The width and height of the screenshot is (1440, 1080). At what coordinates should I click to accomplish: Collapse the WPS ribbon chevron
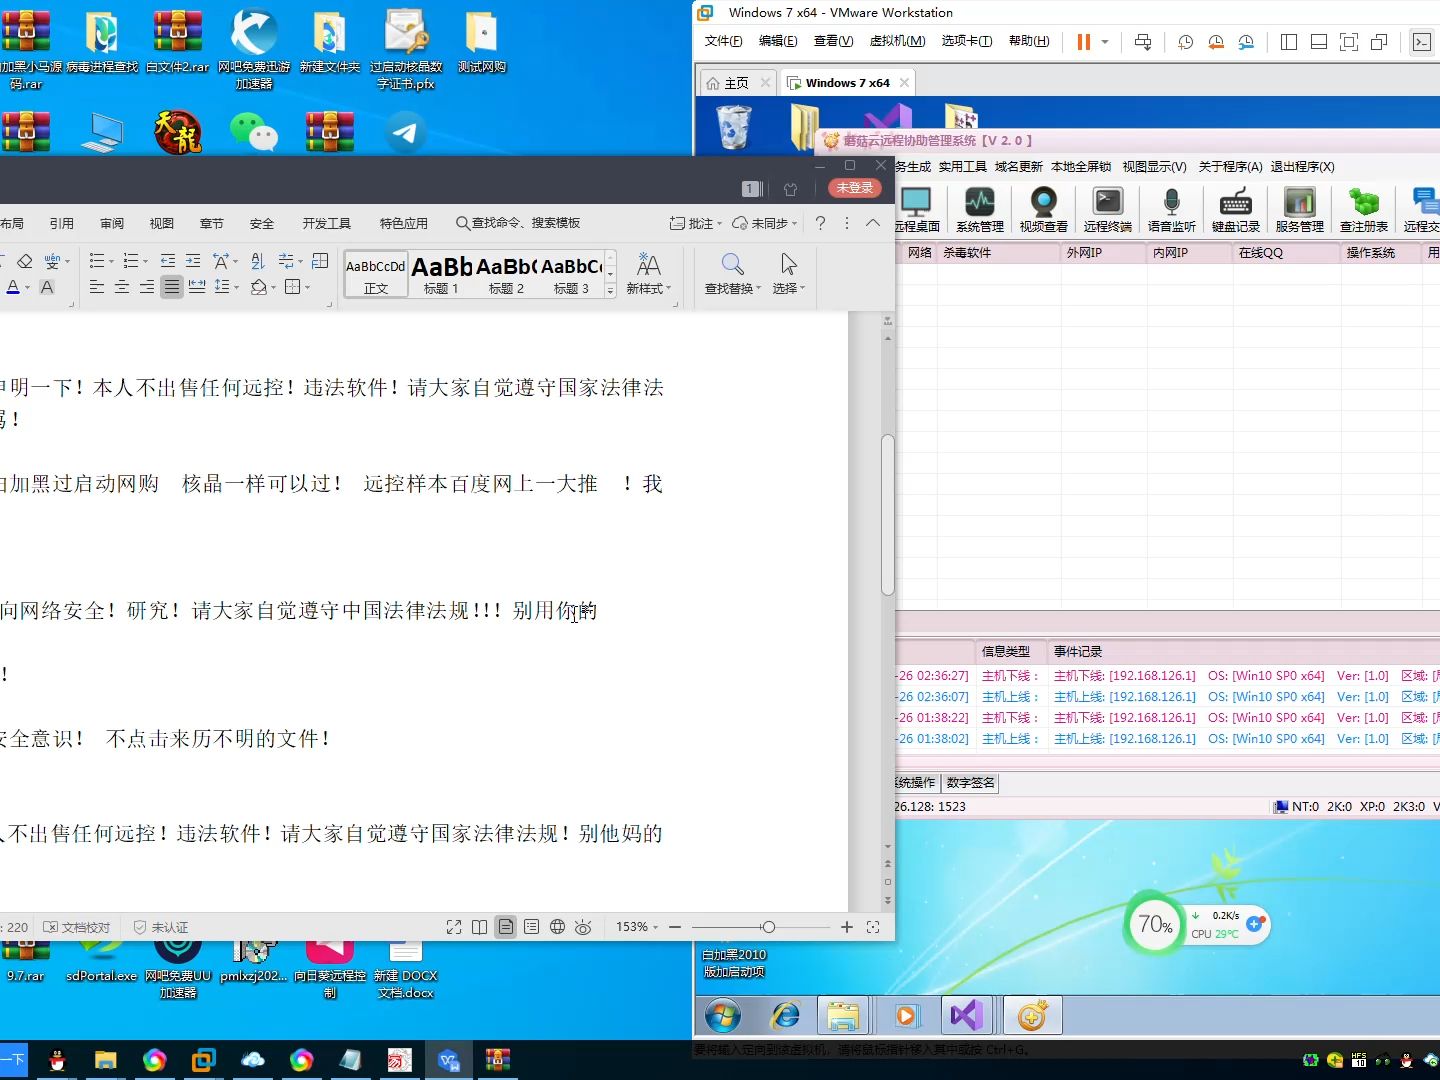coord(873,223)
